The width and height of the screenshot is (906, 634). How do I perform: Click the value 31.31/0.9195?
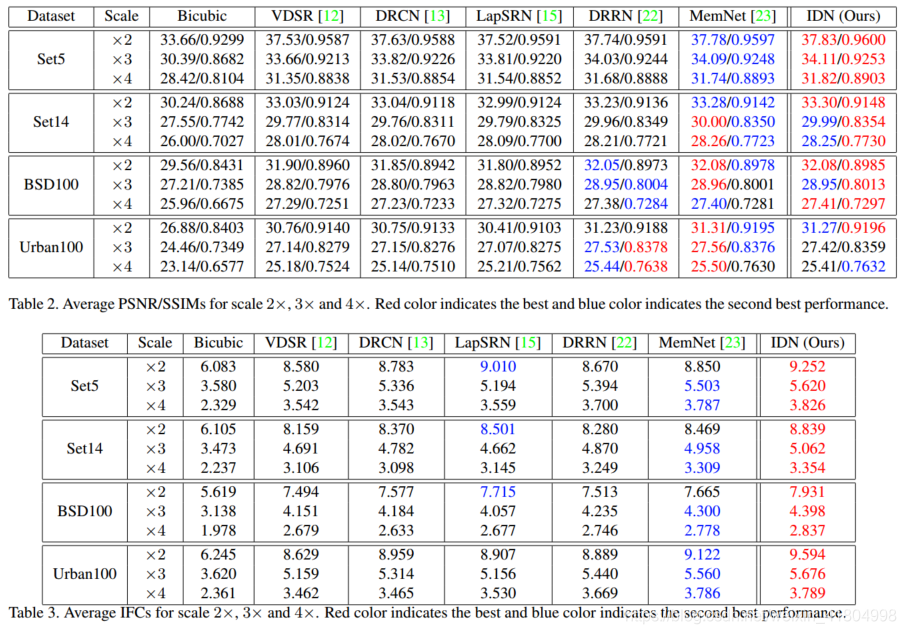(x=733, y=228)
